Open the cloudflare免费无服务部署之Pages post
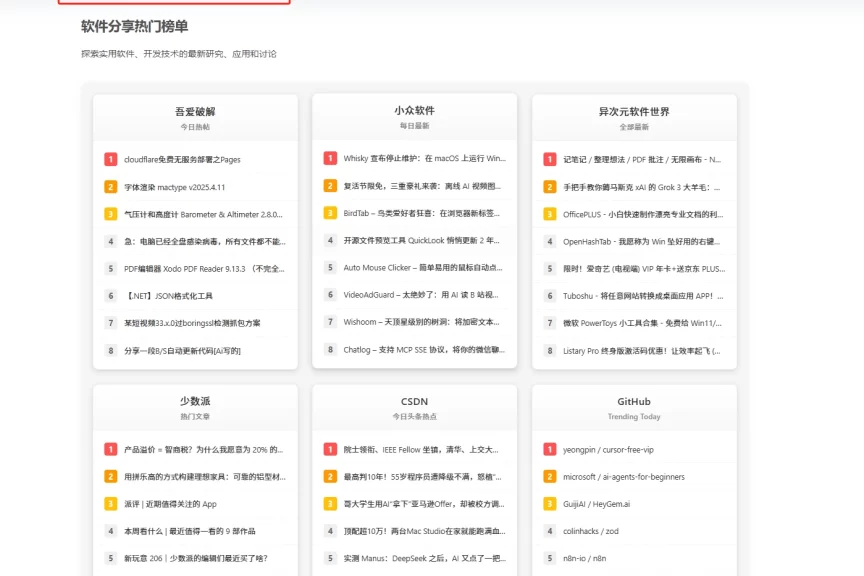 (x=185, y=158)
